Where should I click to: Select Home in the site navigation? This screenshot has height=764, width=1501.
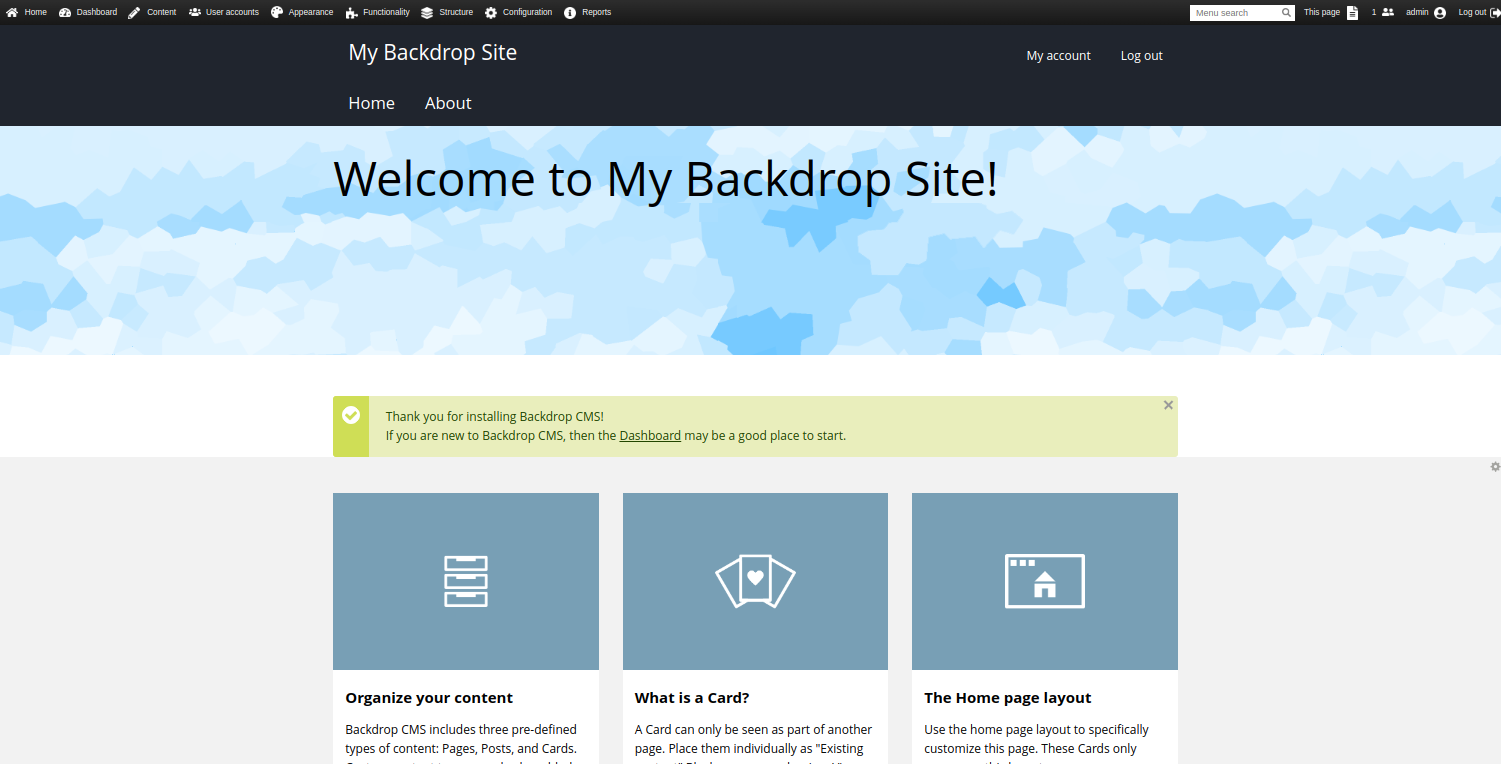coord(371,103)
